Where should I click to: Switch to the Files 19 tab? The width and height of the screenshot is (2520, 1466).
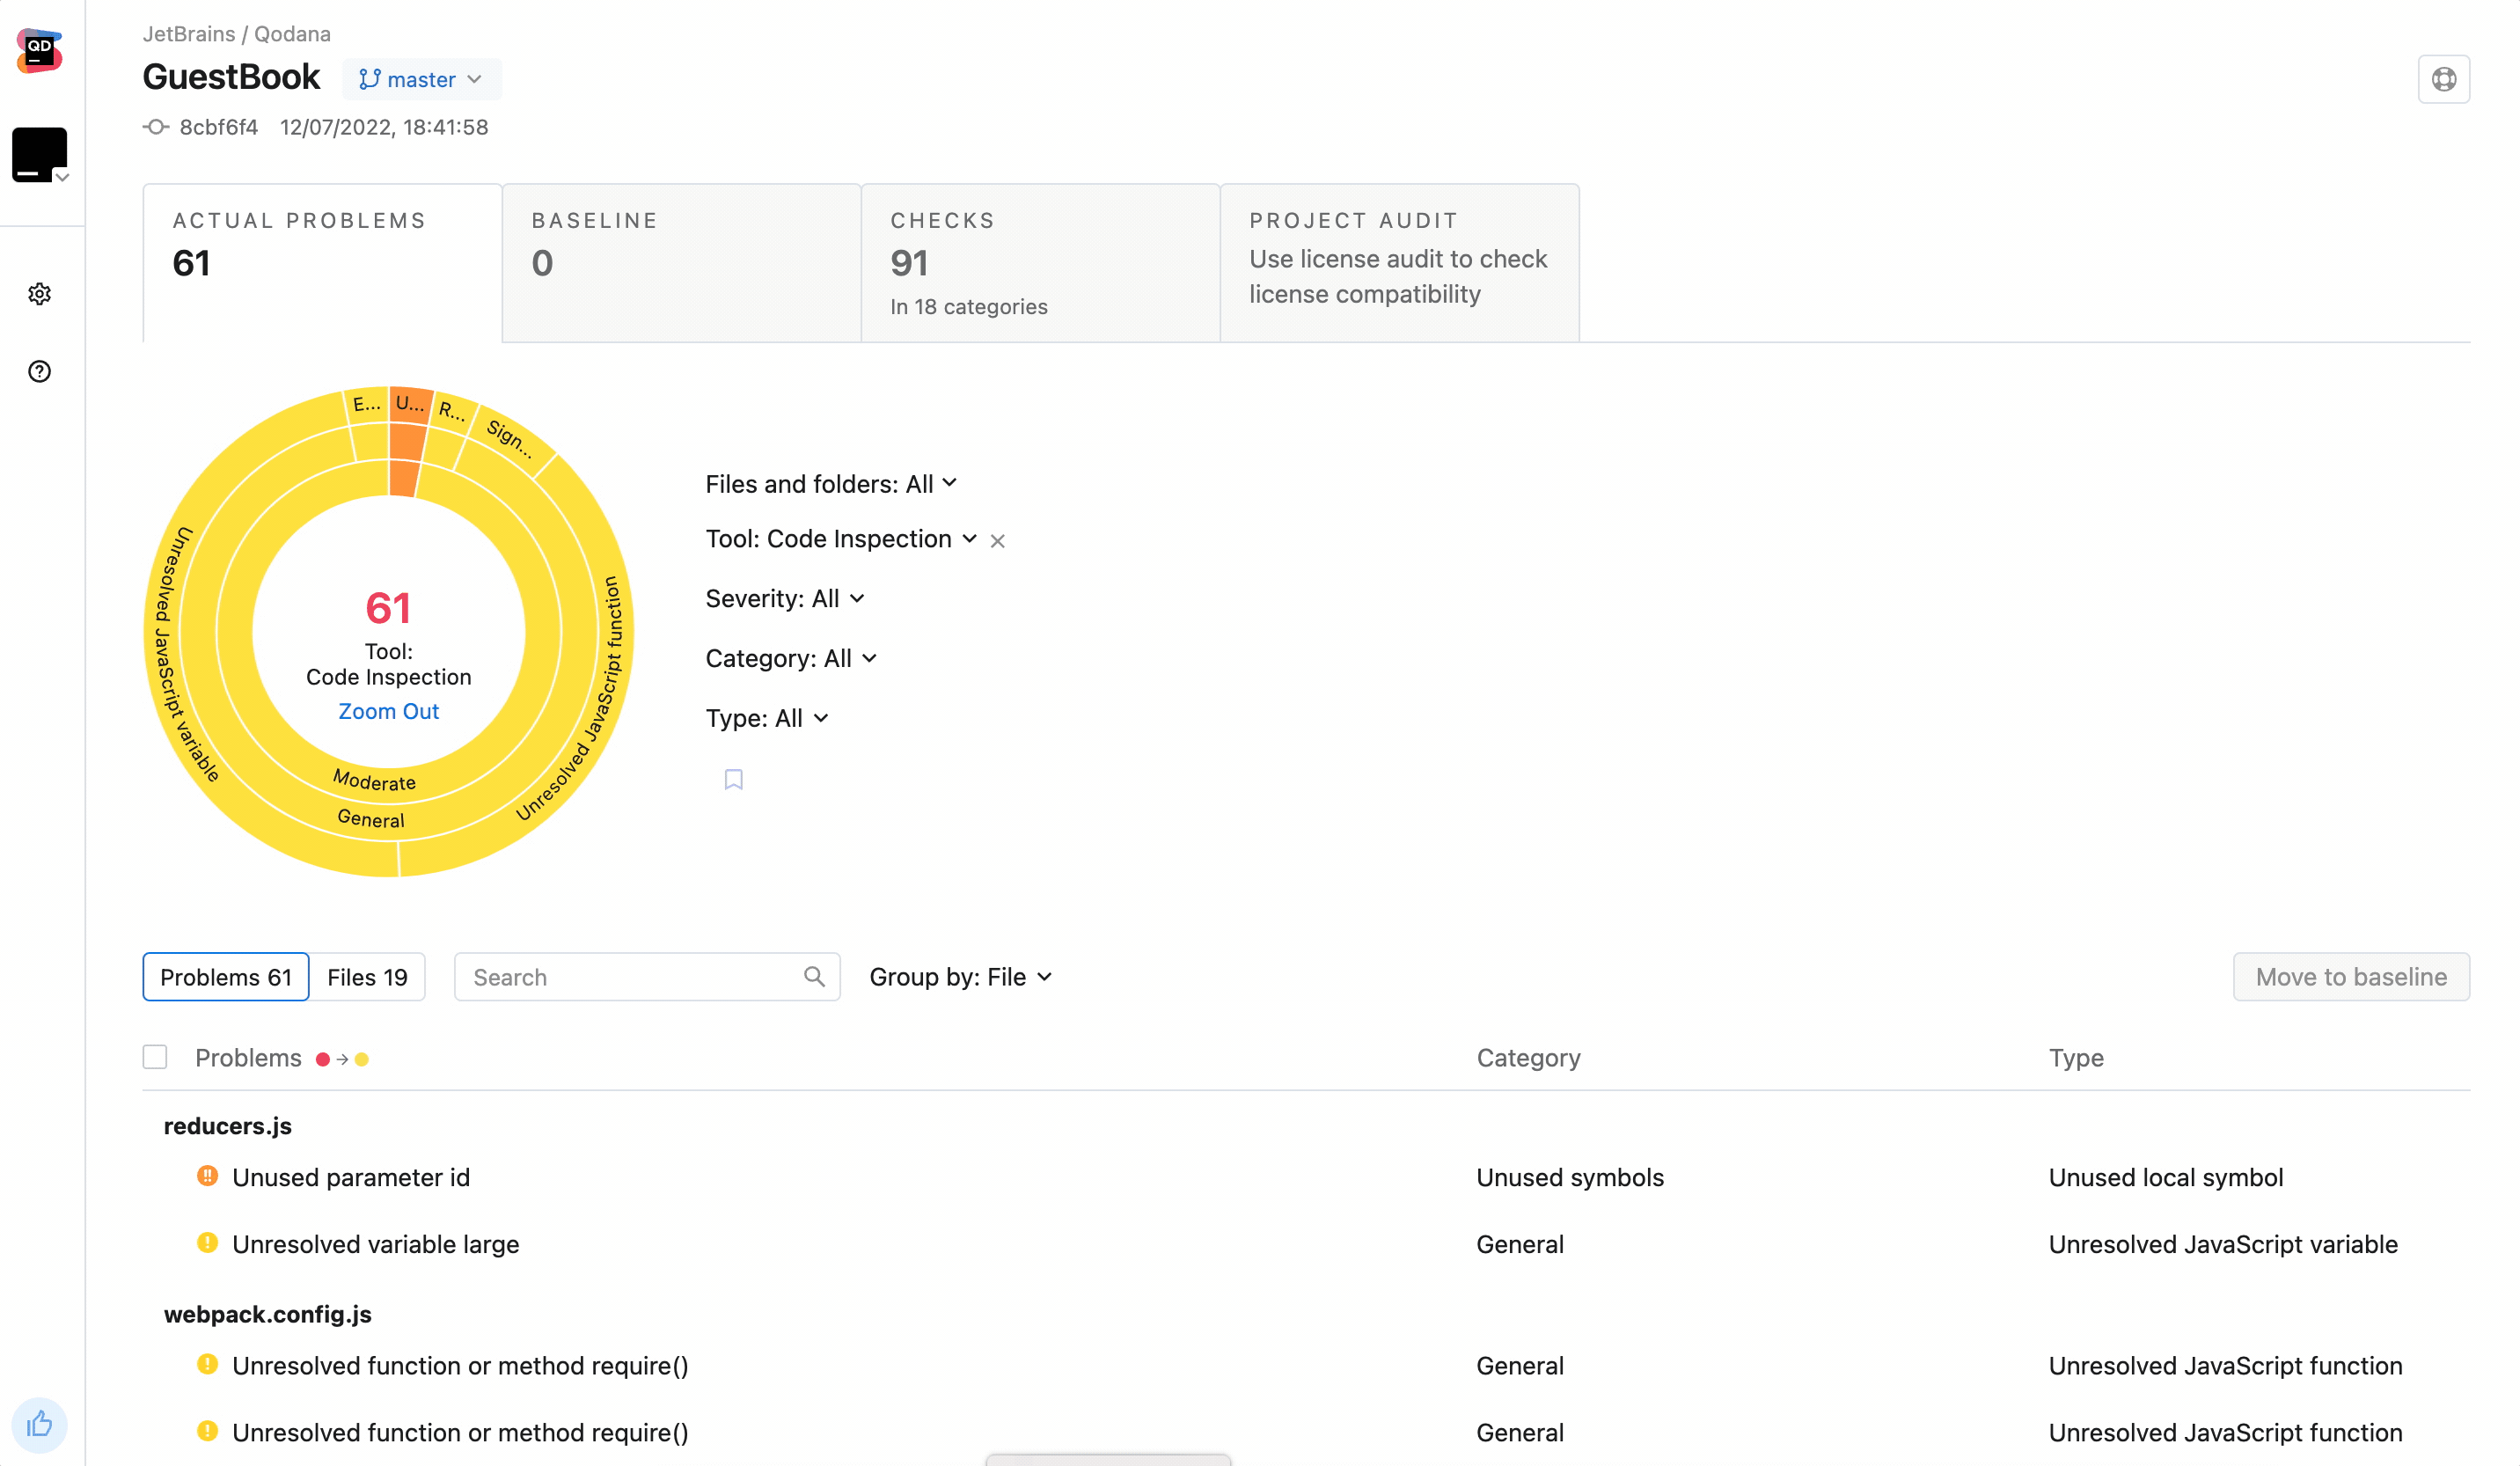(367, 977)
